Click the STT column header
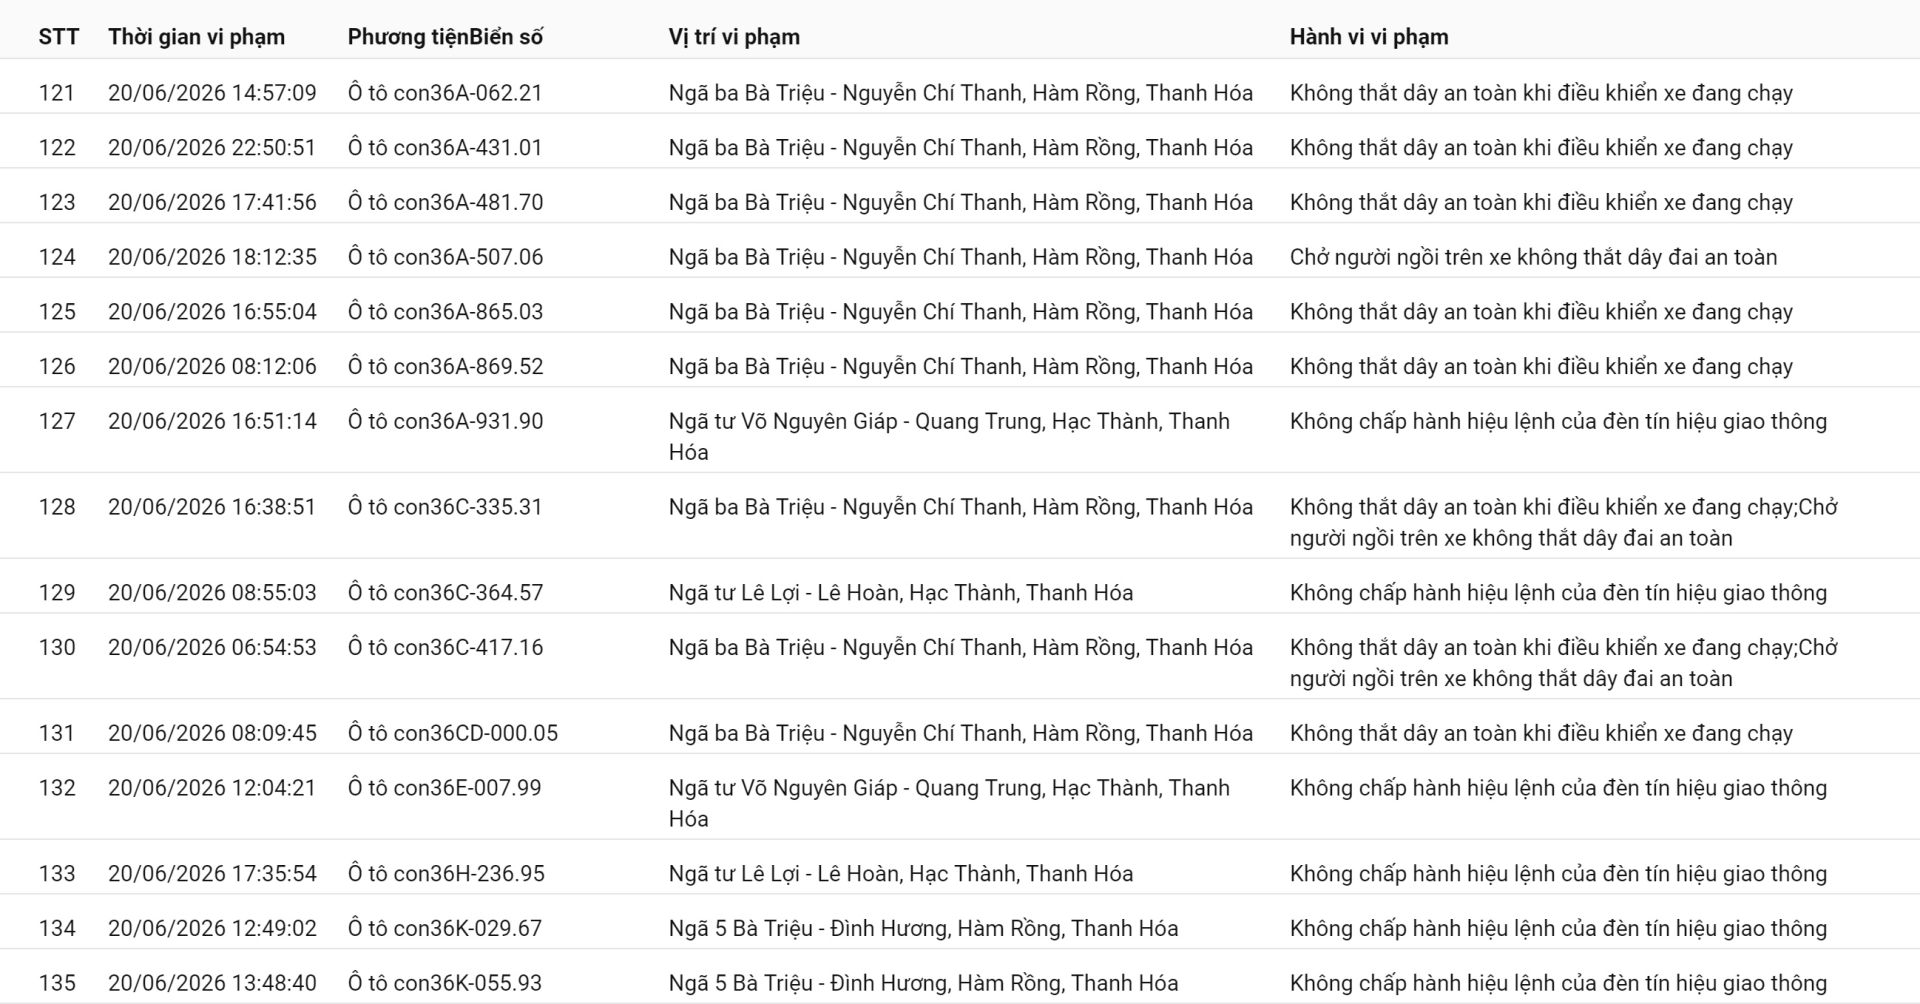Screen dimensions: 1920x1004 click(58, 37)
